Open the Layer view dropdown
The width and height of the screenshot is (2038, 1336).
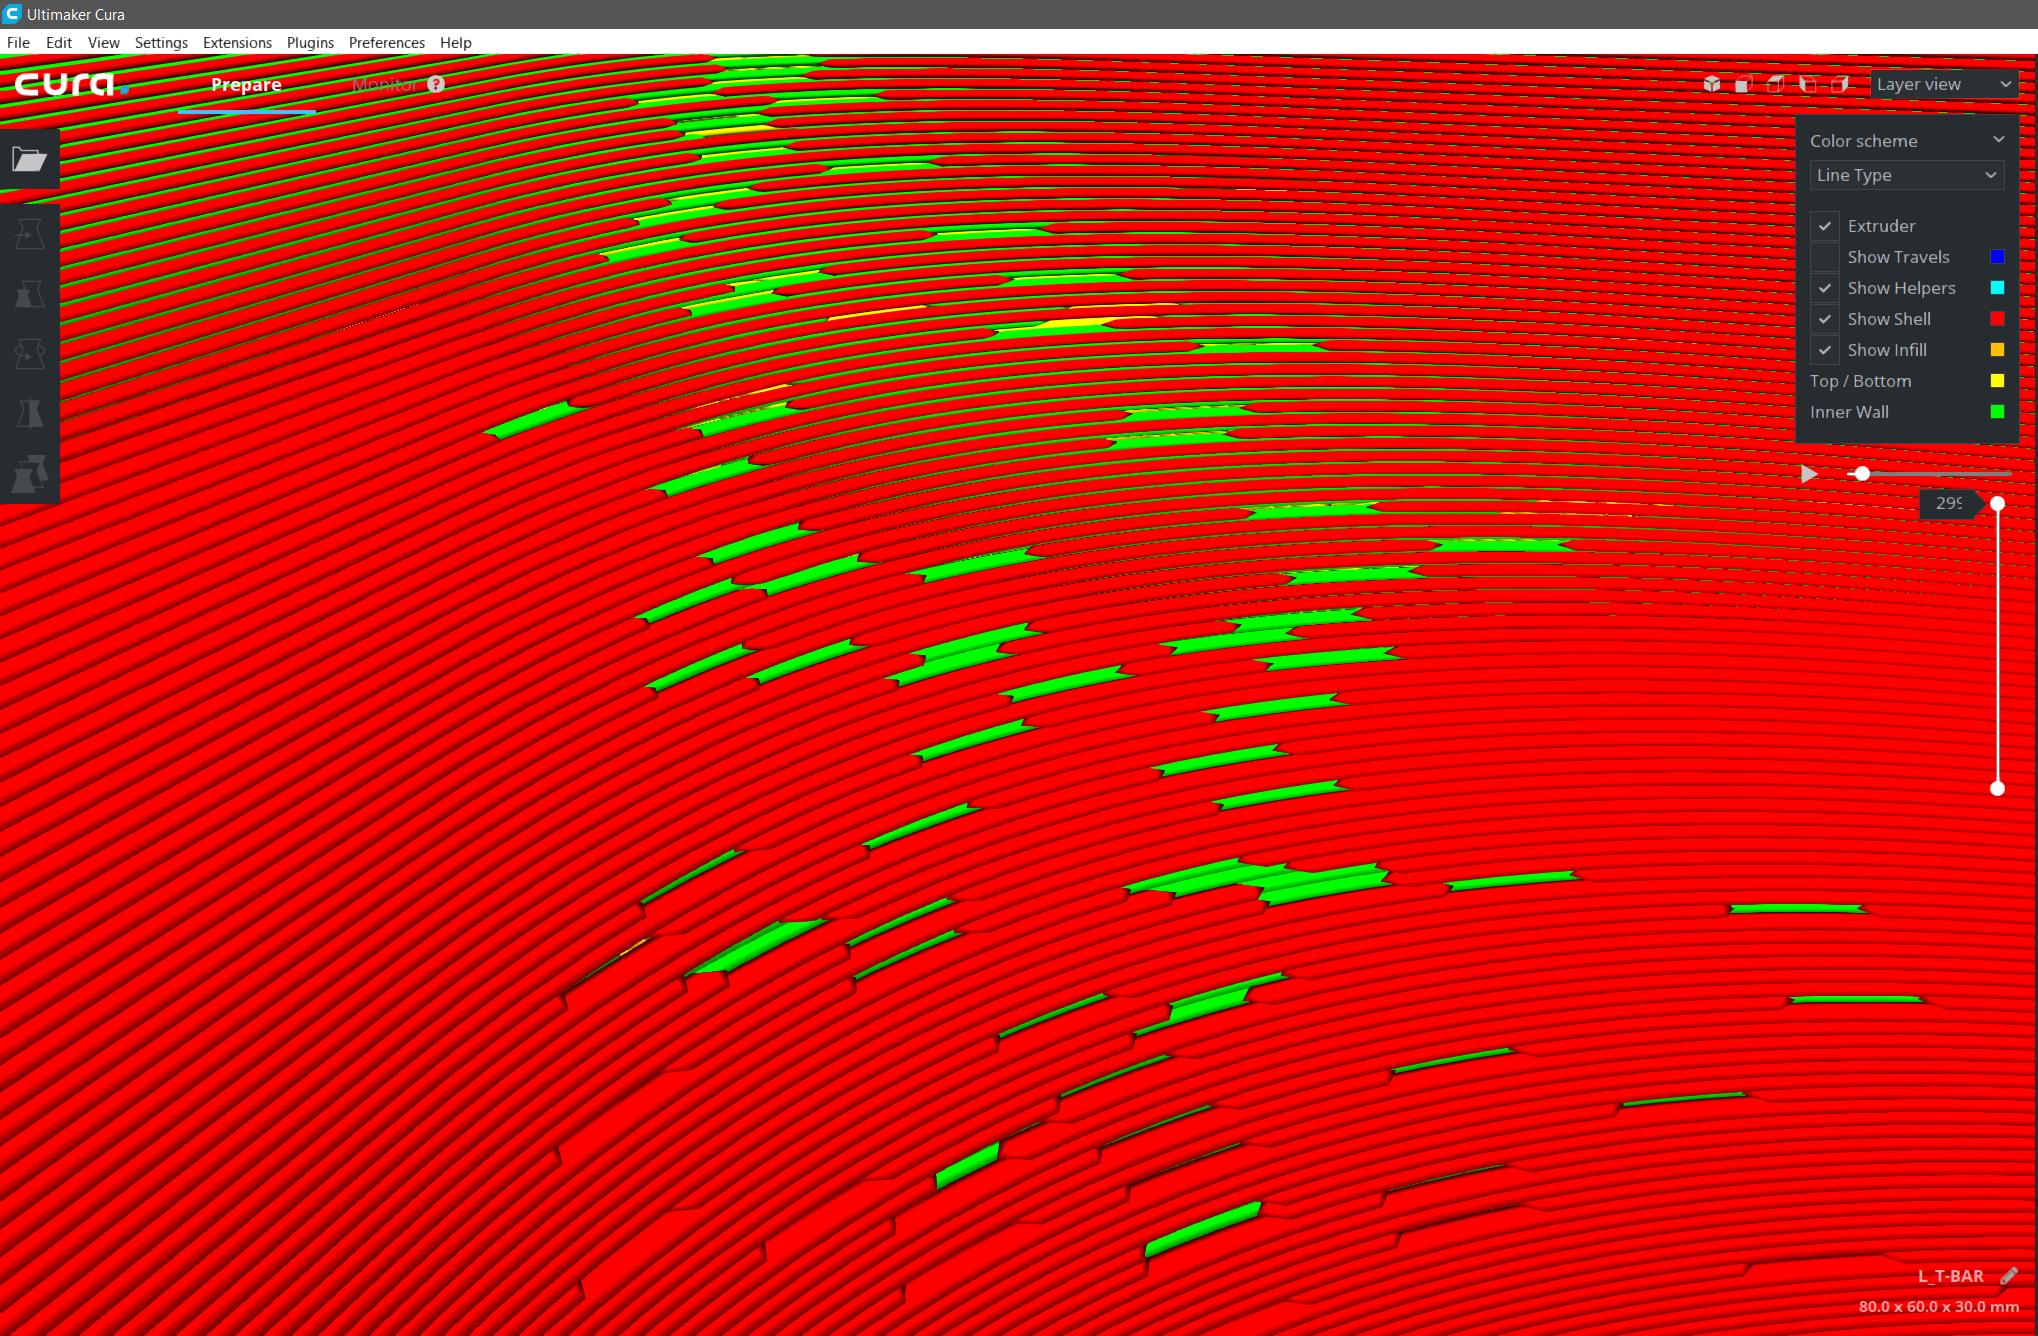1943,84
